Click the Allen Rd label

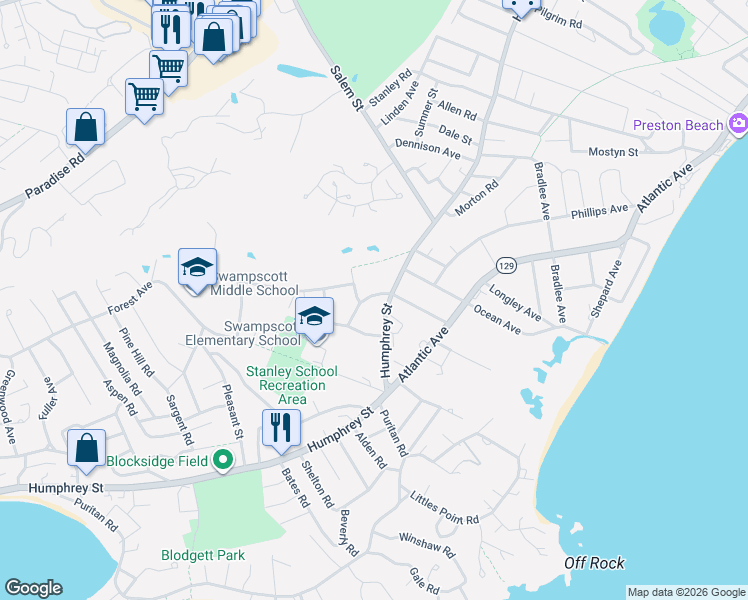(457, 110)
